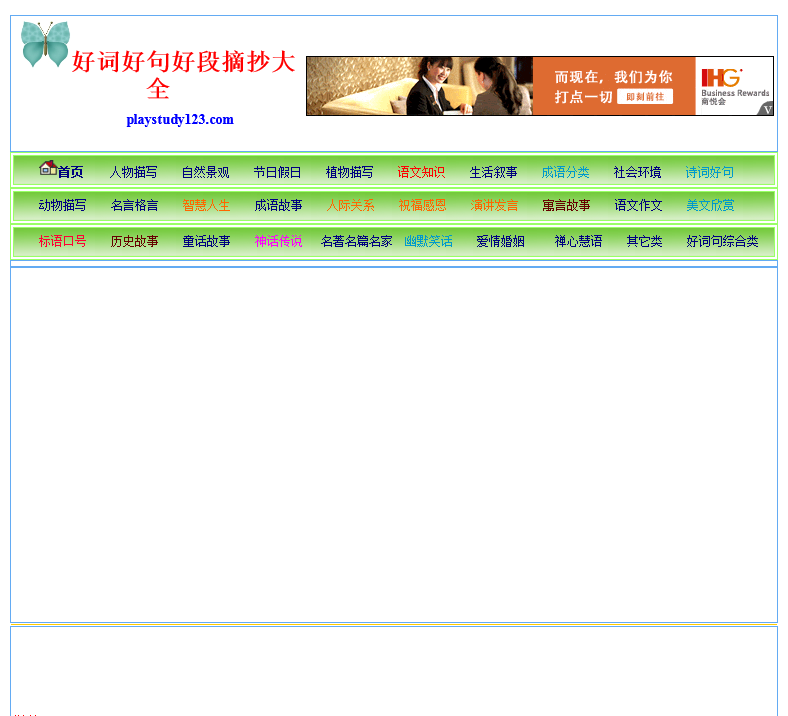This screenshot has width=788, height=716.
Task: Navigate to 语文作文
Action: pos(638,205)
